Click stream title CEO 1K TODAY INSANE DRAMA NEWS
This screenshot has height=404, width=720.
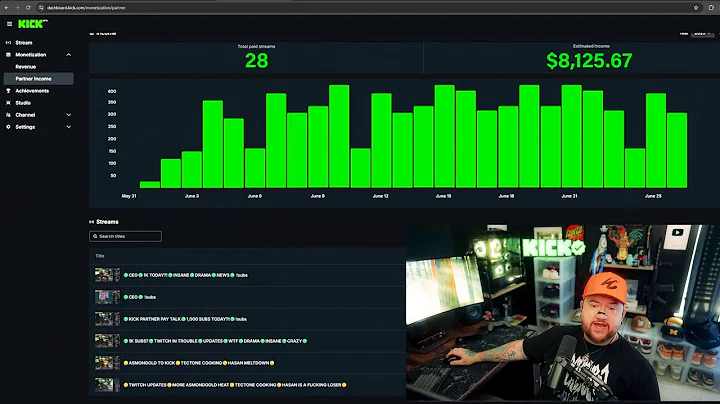[x=186, y=275]
